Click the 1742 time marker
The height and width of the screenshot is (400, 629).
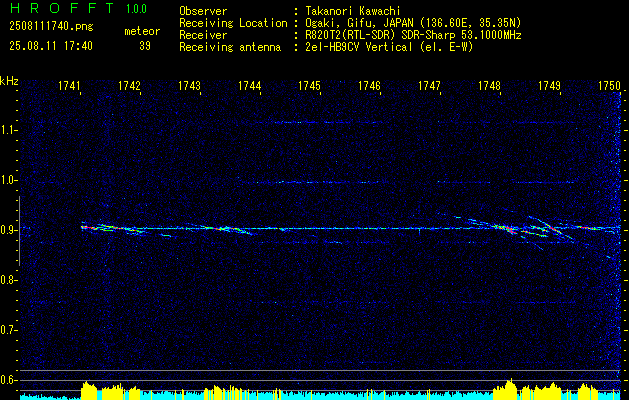[130, 85]
